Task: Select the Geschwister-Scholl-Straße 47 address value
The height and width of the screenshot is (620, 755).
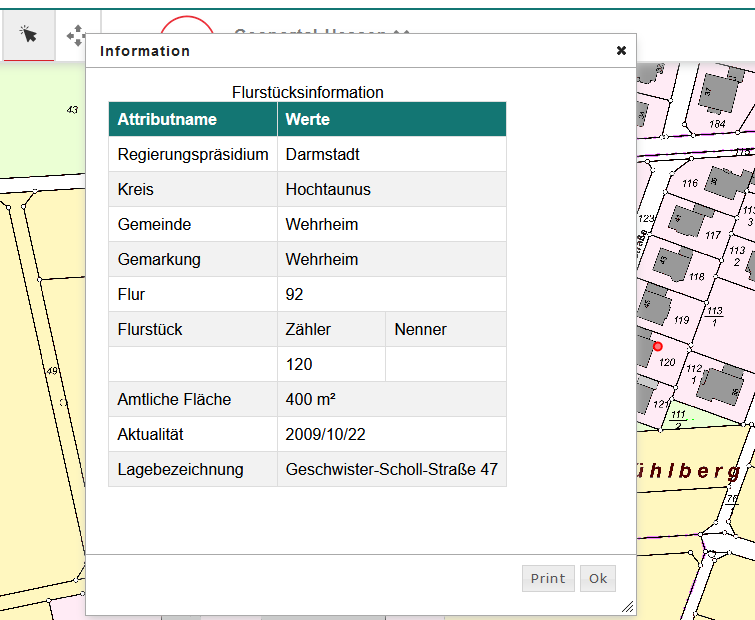Action: pyautogui.click(x=391, y=469)
